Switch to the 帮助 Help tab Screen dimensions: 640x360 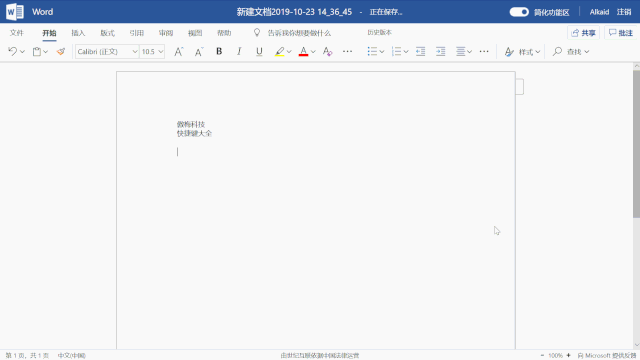pyautogui.click(x=224, y=33)
